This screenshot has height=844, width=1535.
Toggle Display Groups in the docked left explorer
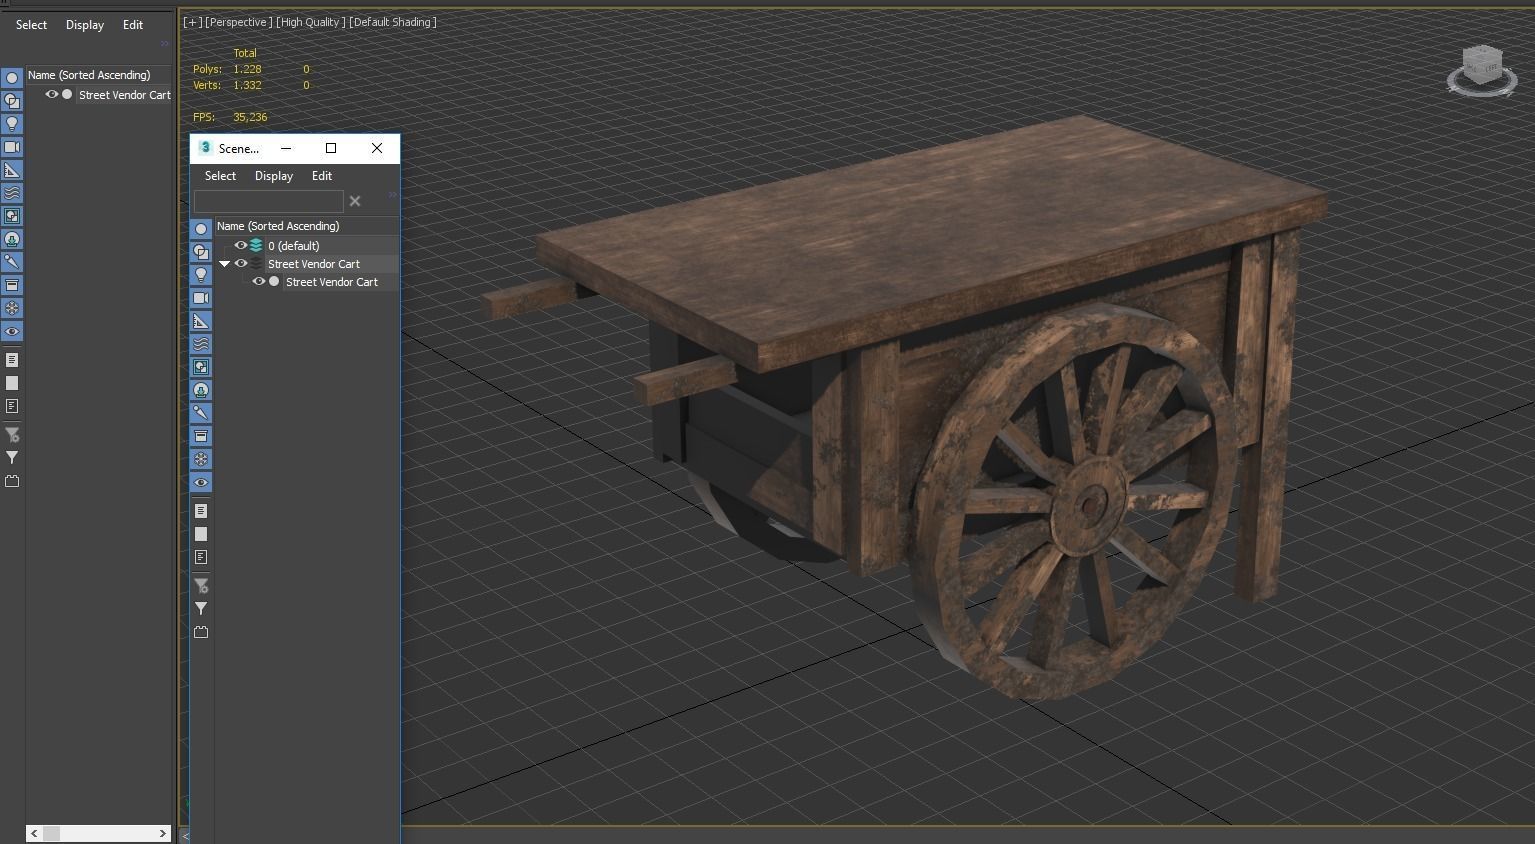click(12, 216)
